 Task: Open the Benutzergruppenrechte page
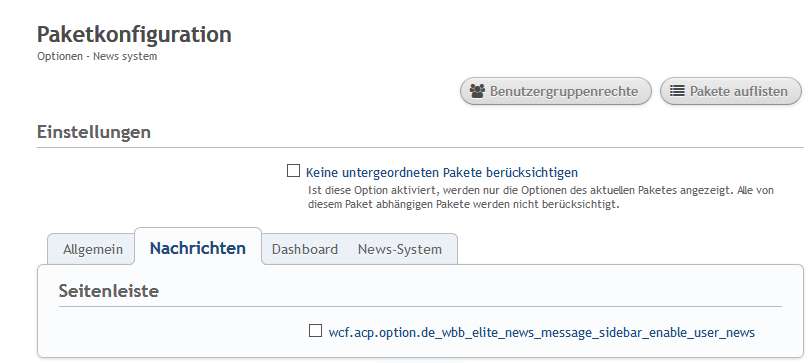[556, 91]
